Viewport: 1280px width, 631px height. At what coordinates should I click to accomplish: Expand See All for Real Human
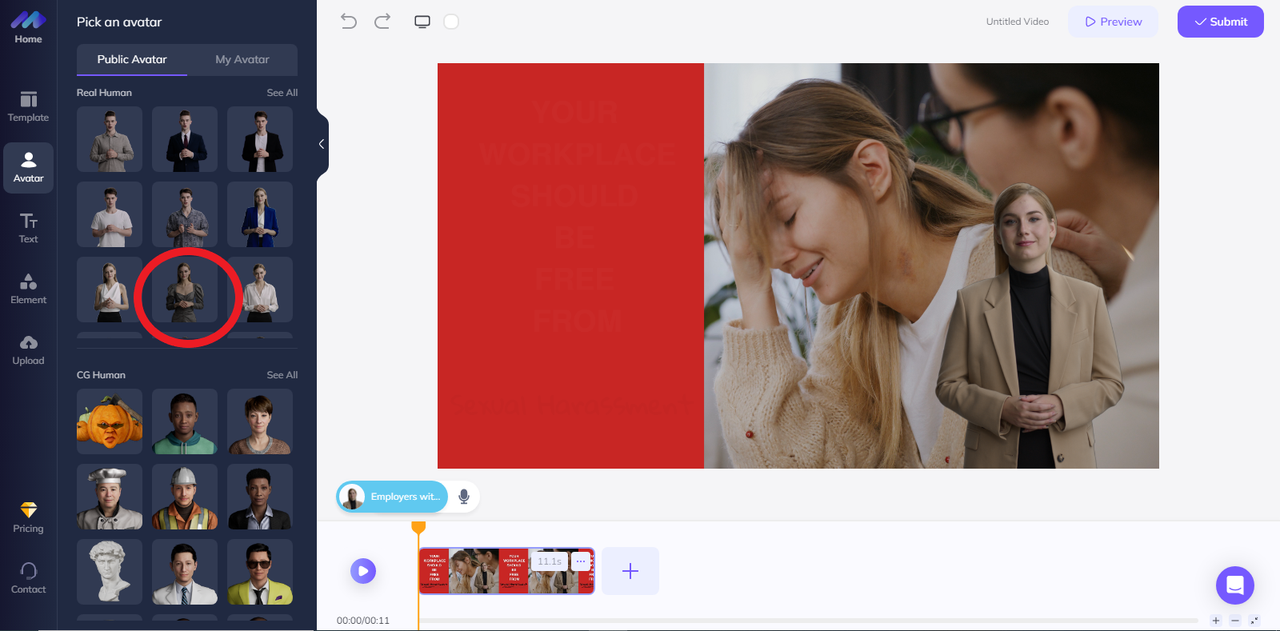point(282,93)
